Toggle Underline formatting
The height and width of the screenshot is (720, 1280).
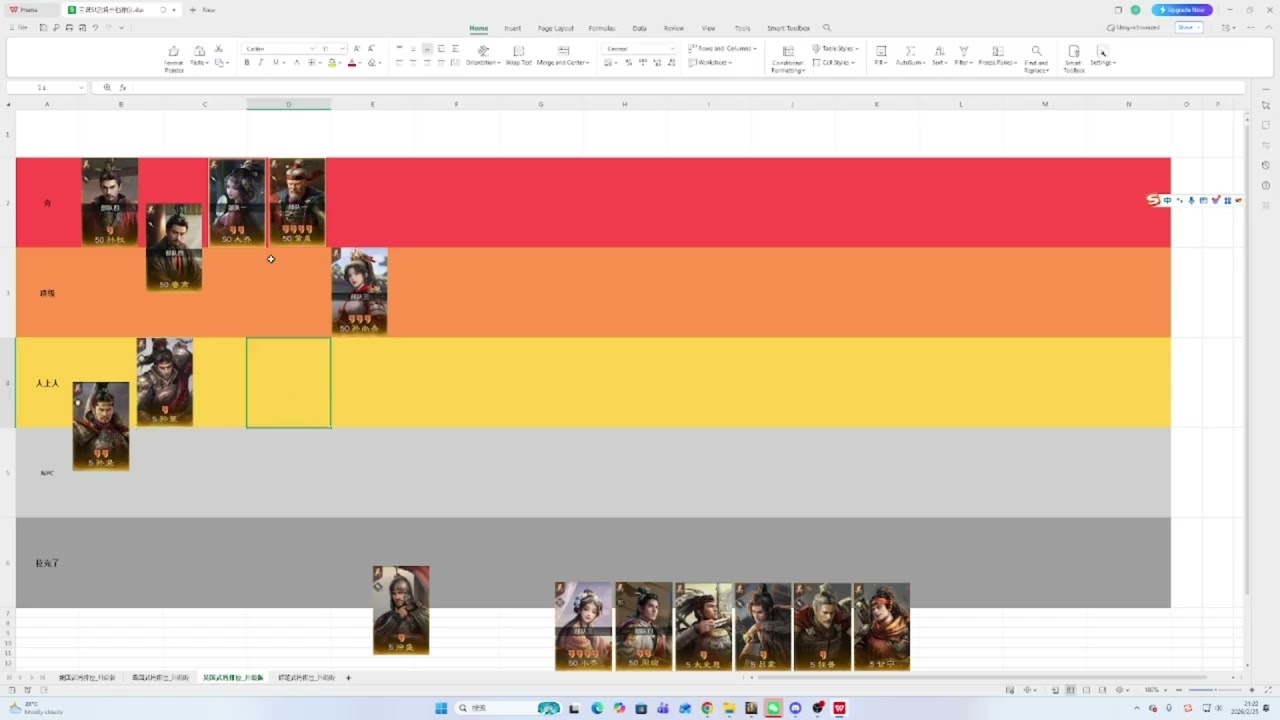point(276,62)
